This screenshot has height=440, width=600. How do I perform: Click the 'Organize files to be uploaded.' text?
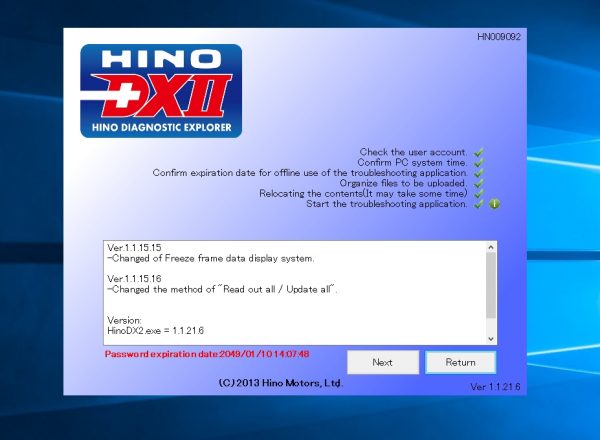[403, 183]
